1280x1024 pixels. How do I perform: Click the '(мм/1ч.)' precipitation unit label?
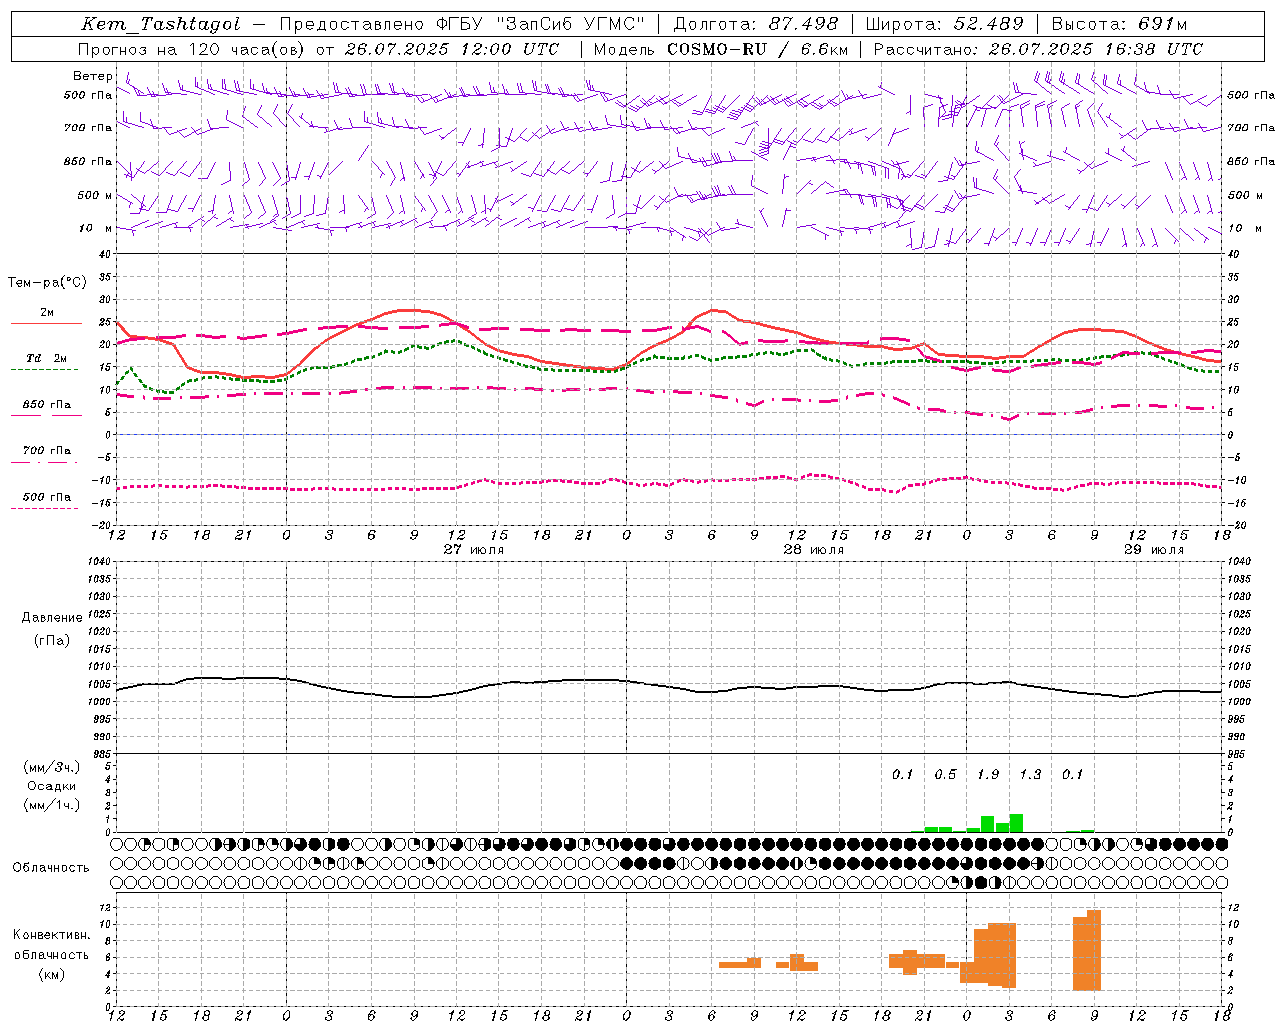pos(52,805)
